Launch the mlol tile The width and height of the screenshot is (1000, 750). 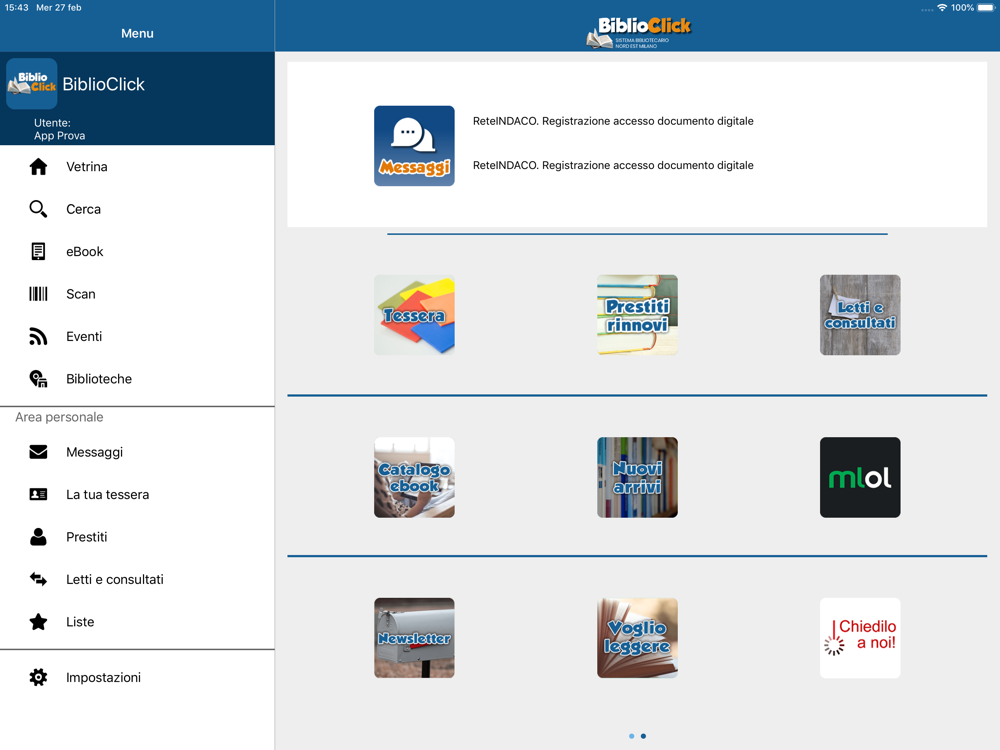[x=860, y=477]
